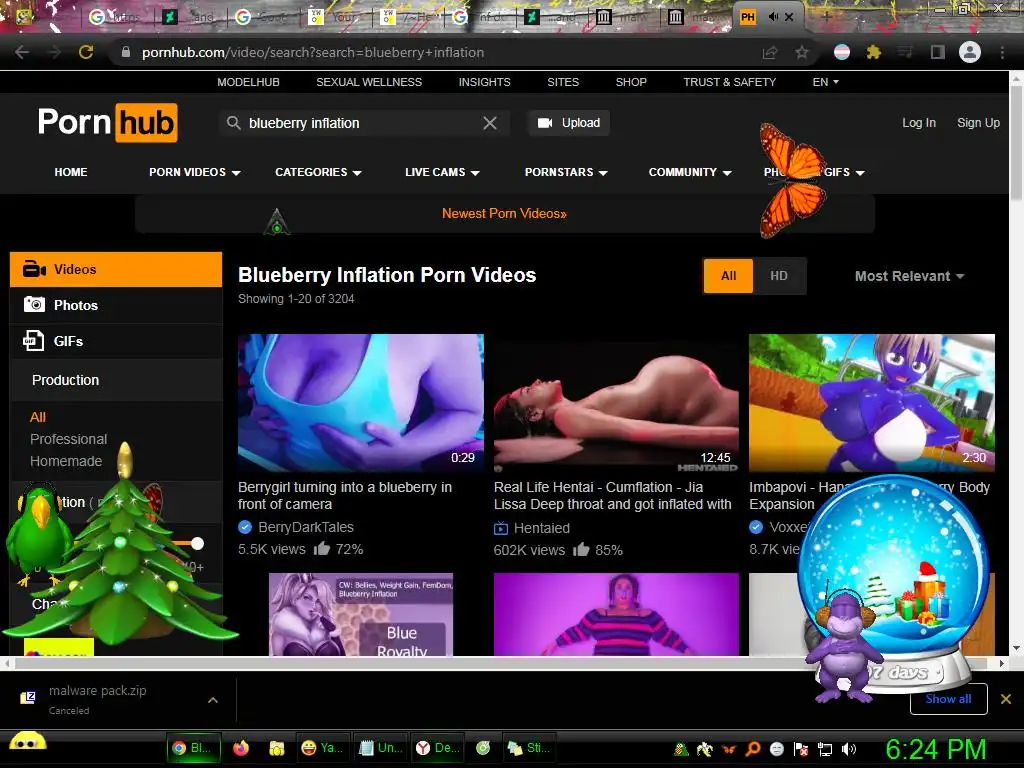Open the malware pack.zip download options chevron
This screenshot has width=1024, height=768.
213,700
